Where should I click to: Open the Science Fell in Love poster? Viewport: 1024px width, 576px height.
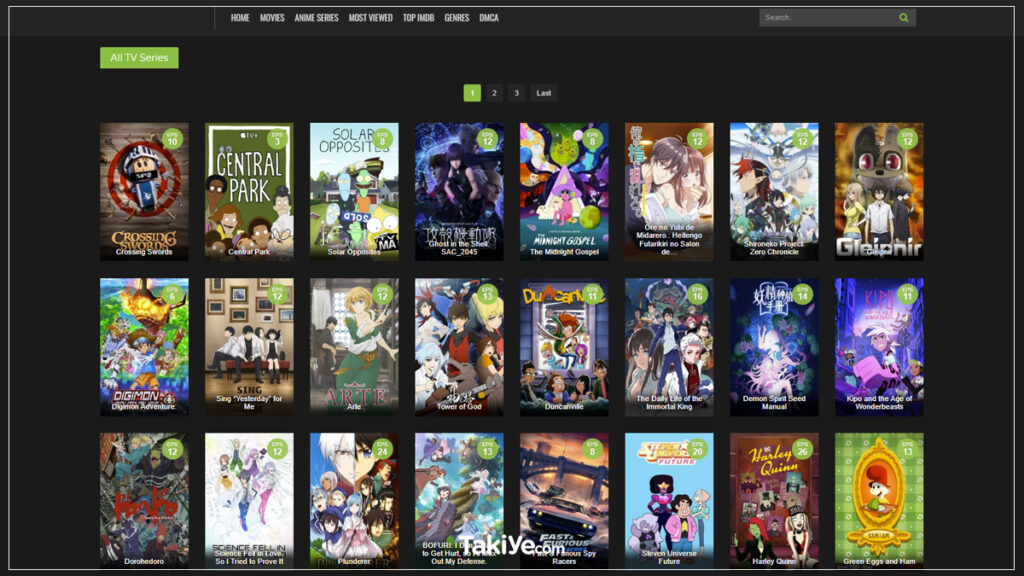249,501
